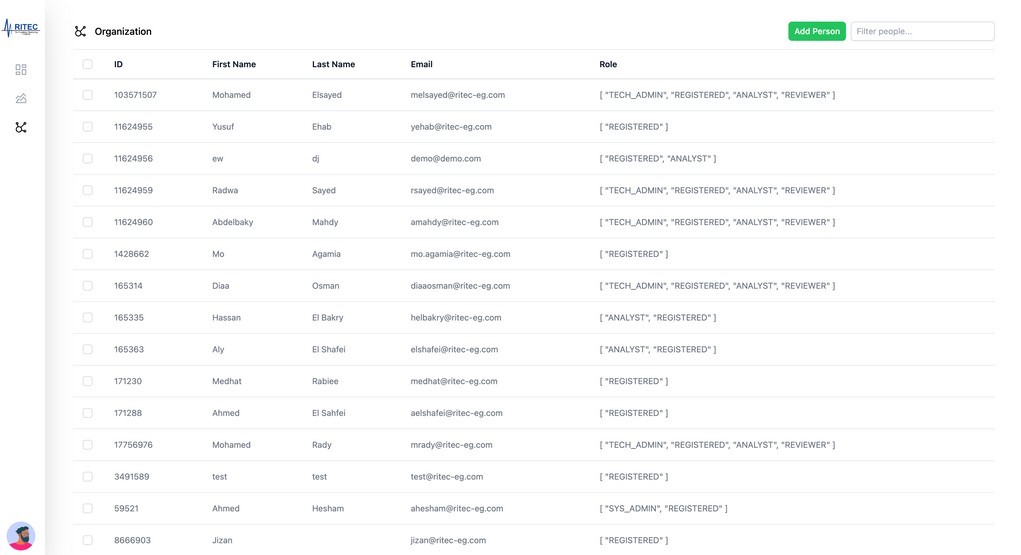Click the Last Name column header
The height and width of the screenshot is (555, 1021).
point(333,64)
